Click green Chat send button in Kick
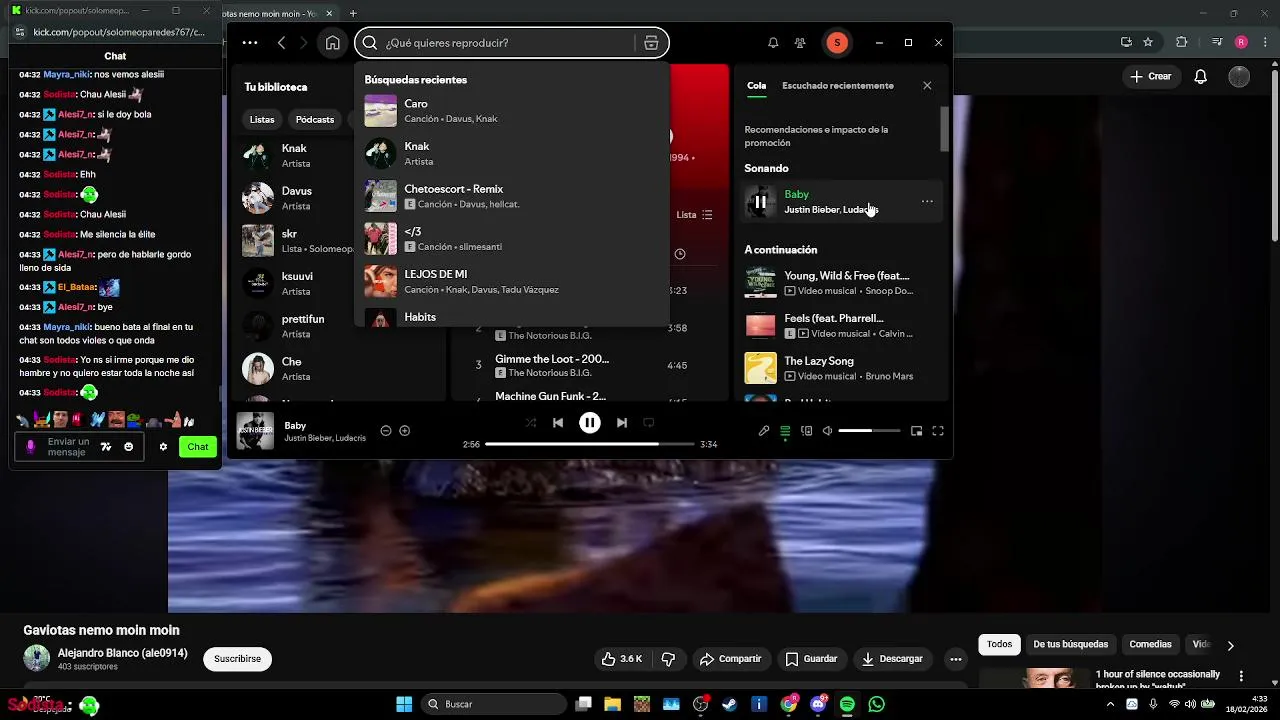 198,447
